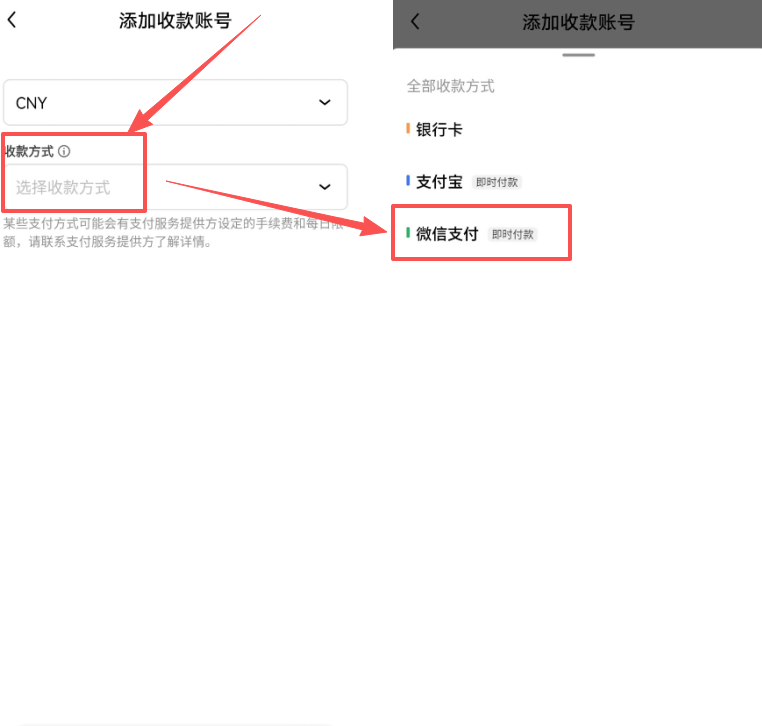Expand the CNY currency chevron
762x726 pixels.
324,102
